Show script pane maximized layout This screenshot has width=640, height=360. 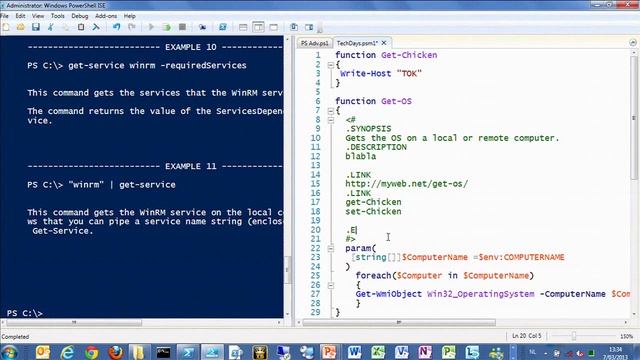(x=273, y=27)
